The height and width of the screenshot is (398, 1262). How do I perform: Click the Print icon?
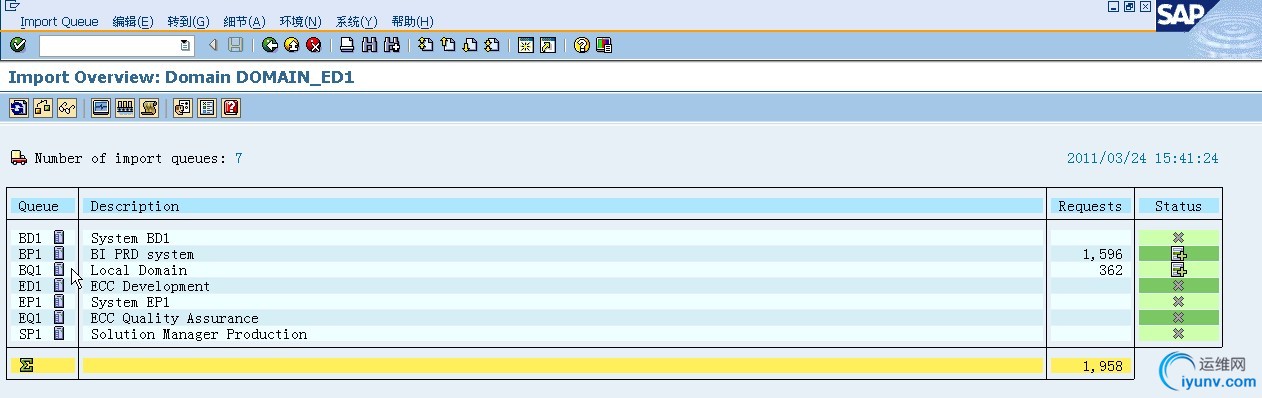[347, 45]
